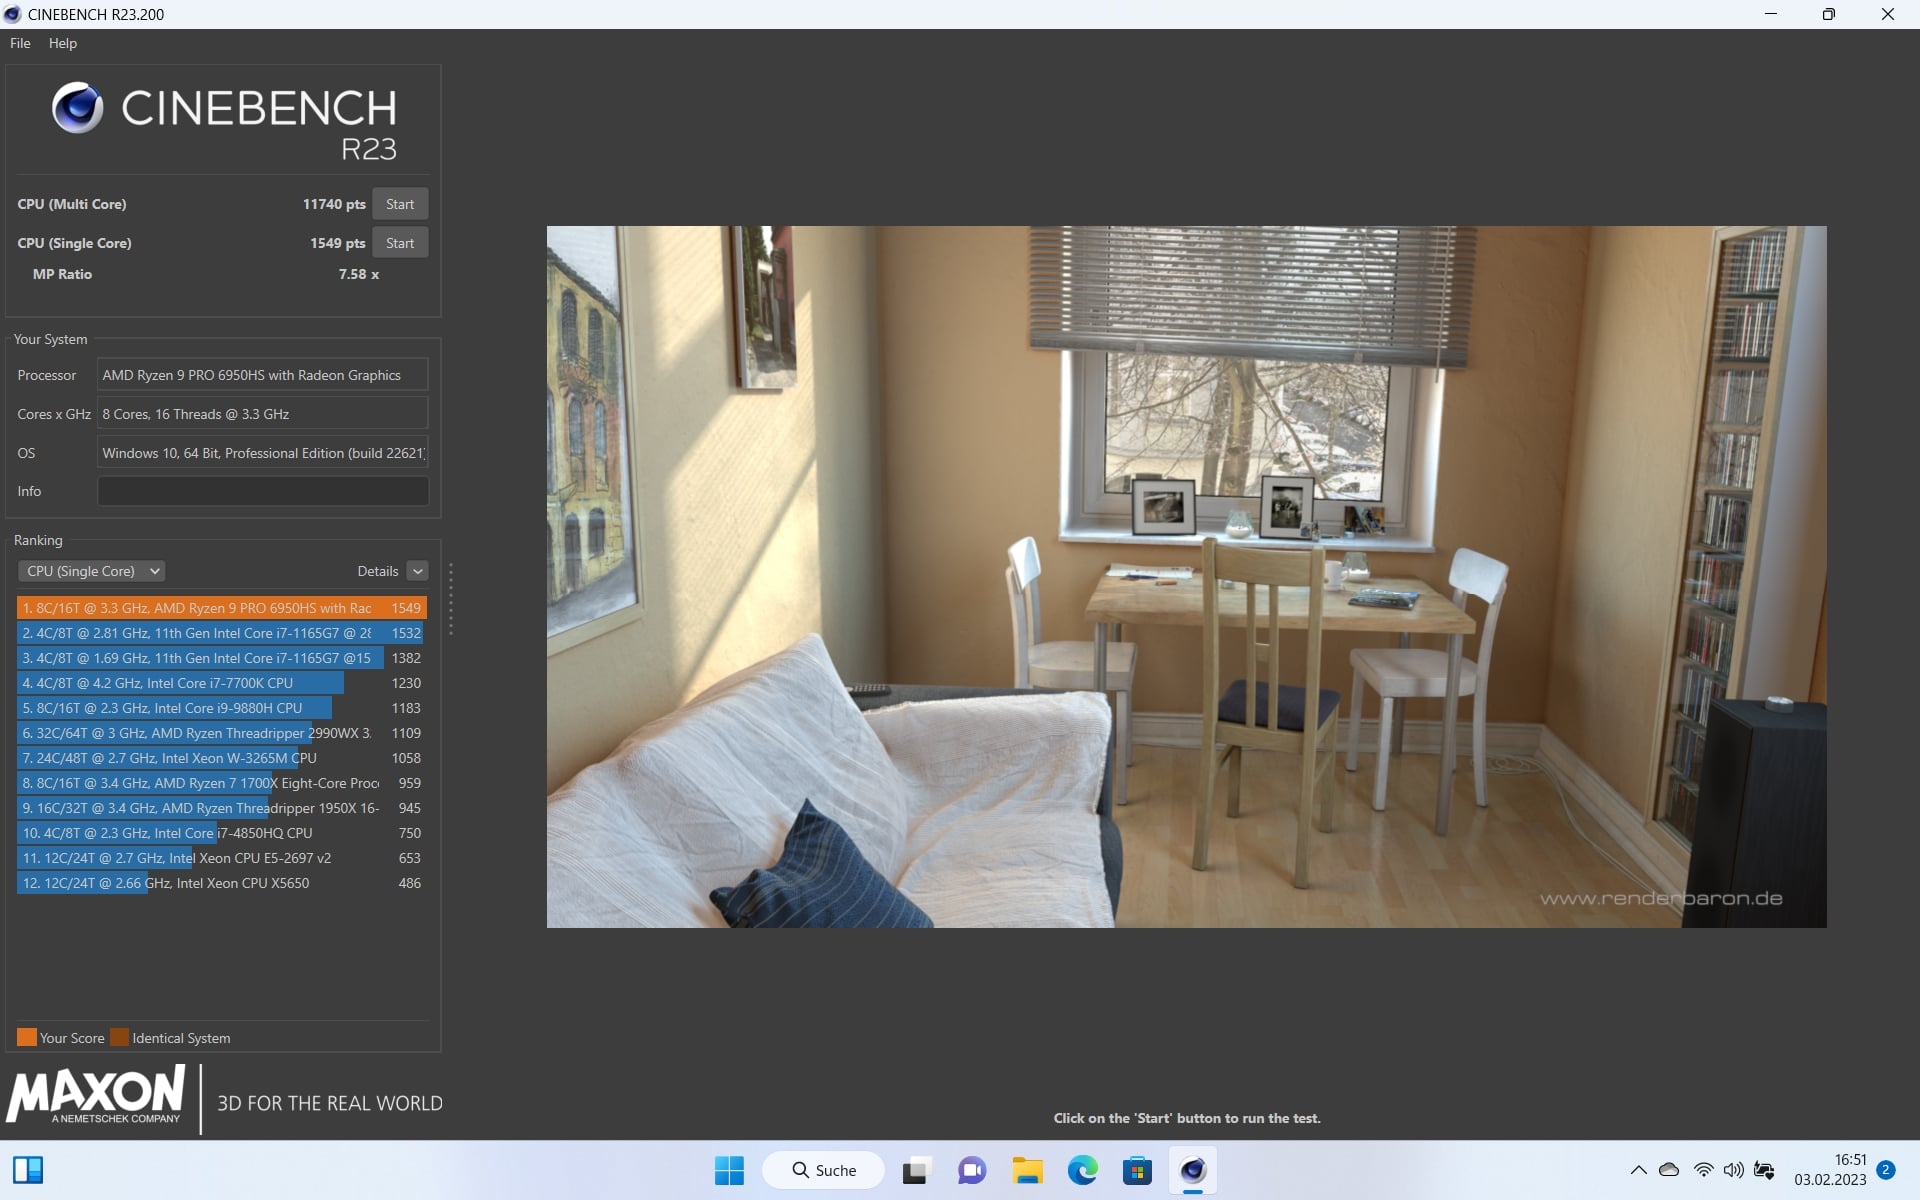Launch Microsoft Edge from taskbar
Image resolution: width=1920 pixels, height=1200 pixels.
1082,1170
